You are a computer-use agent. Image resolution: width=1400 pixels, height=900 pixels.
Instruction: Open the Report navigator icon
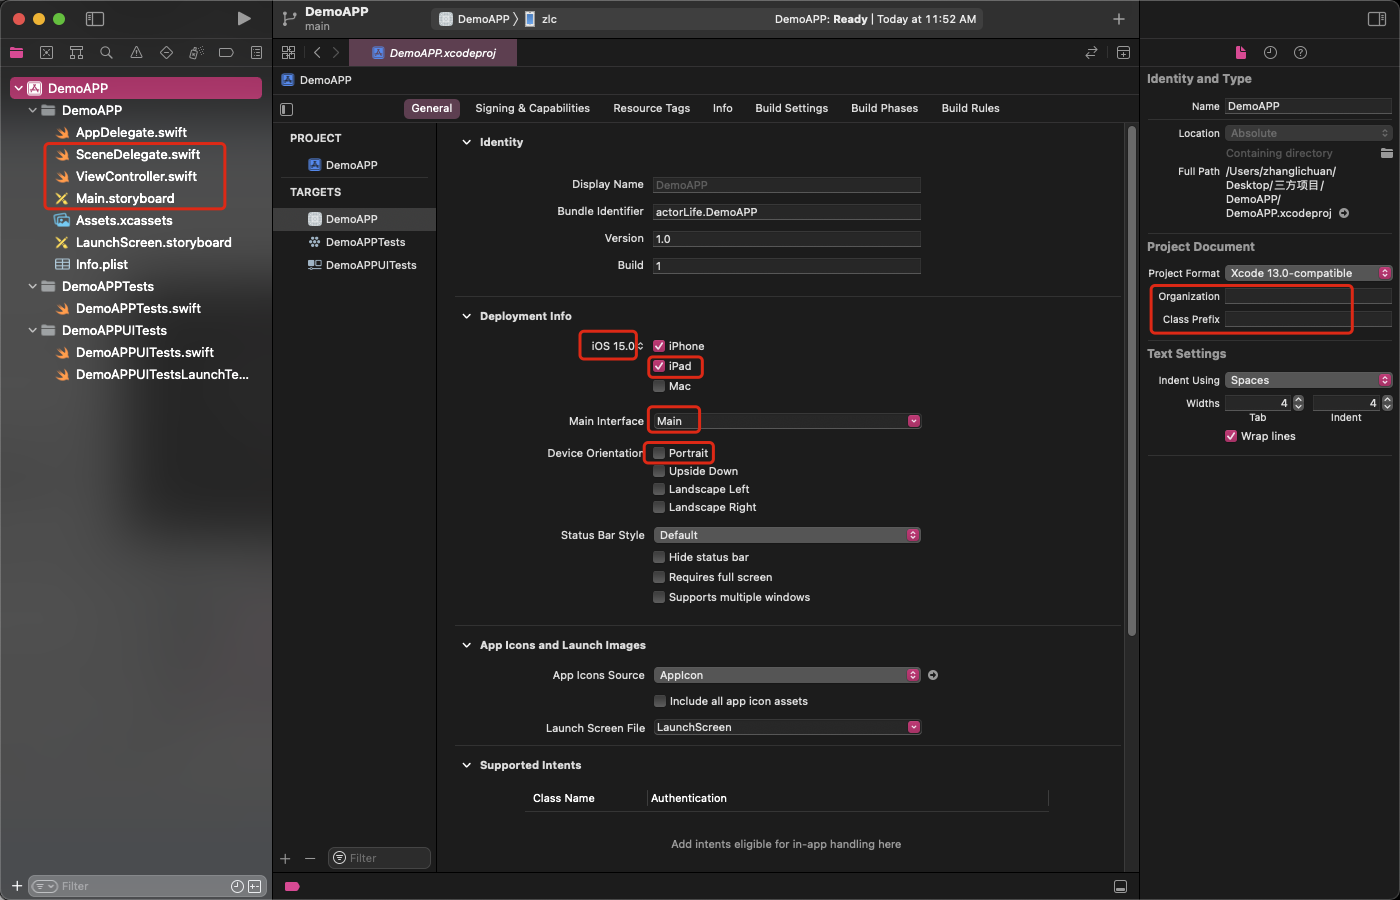pos(256,53)
